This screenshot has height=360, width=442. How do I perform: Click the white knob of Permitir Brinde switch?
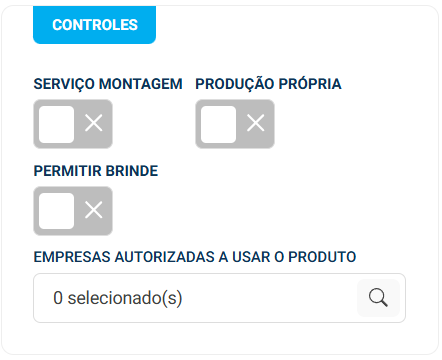click(x=56, y=211)
